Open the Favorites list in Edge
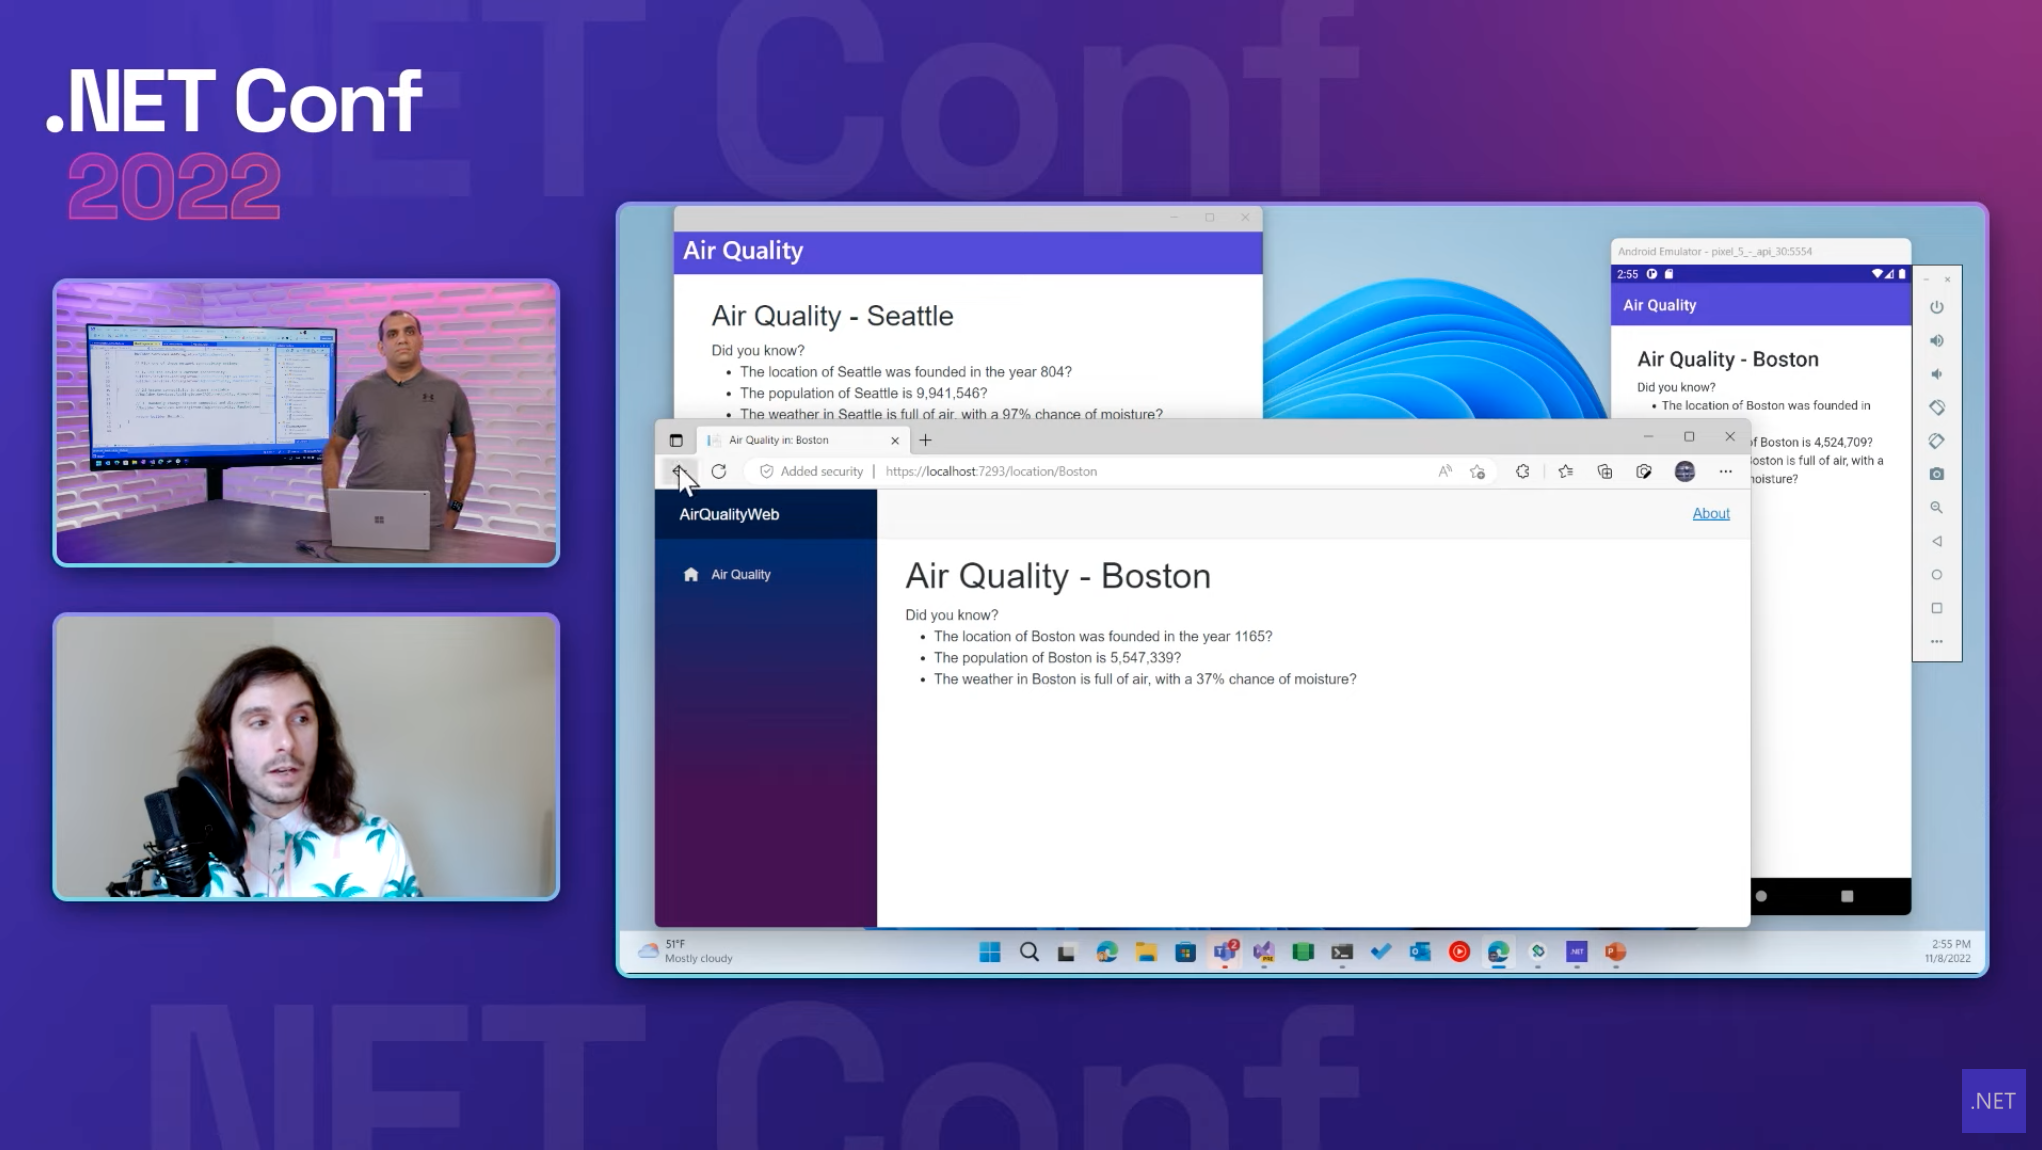 (1565, 471)
